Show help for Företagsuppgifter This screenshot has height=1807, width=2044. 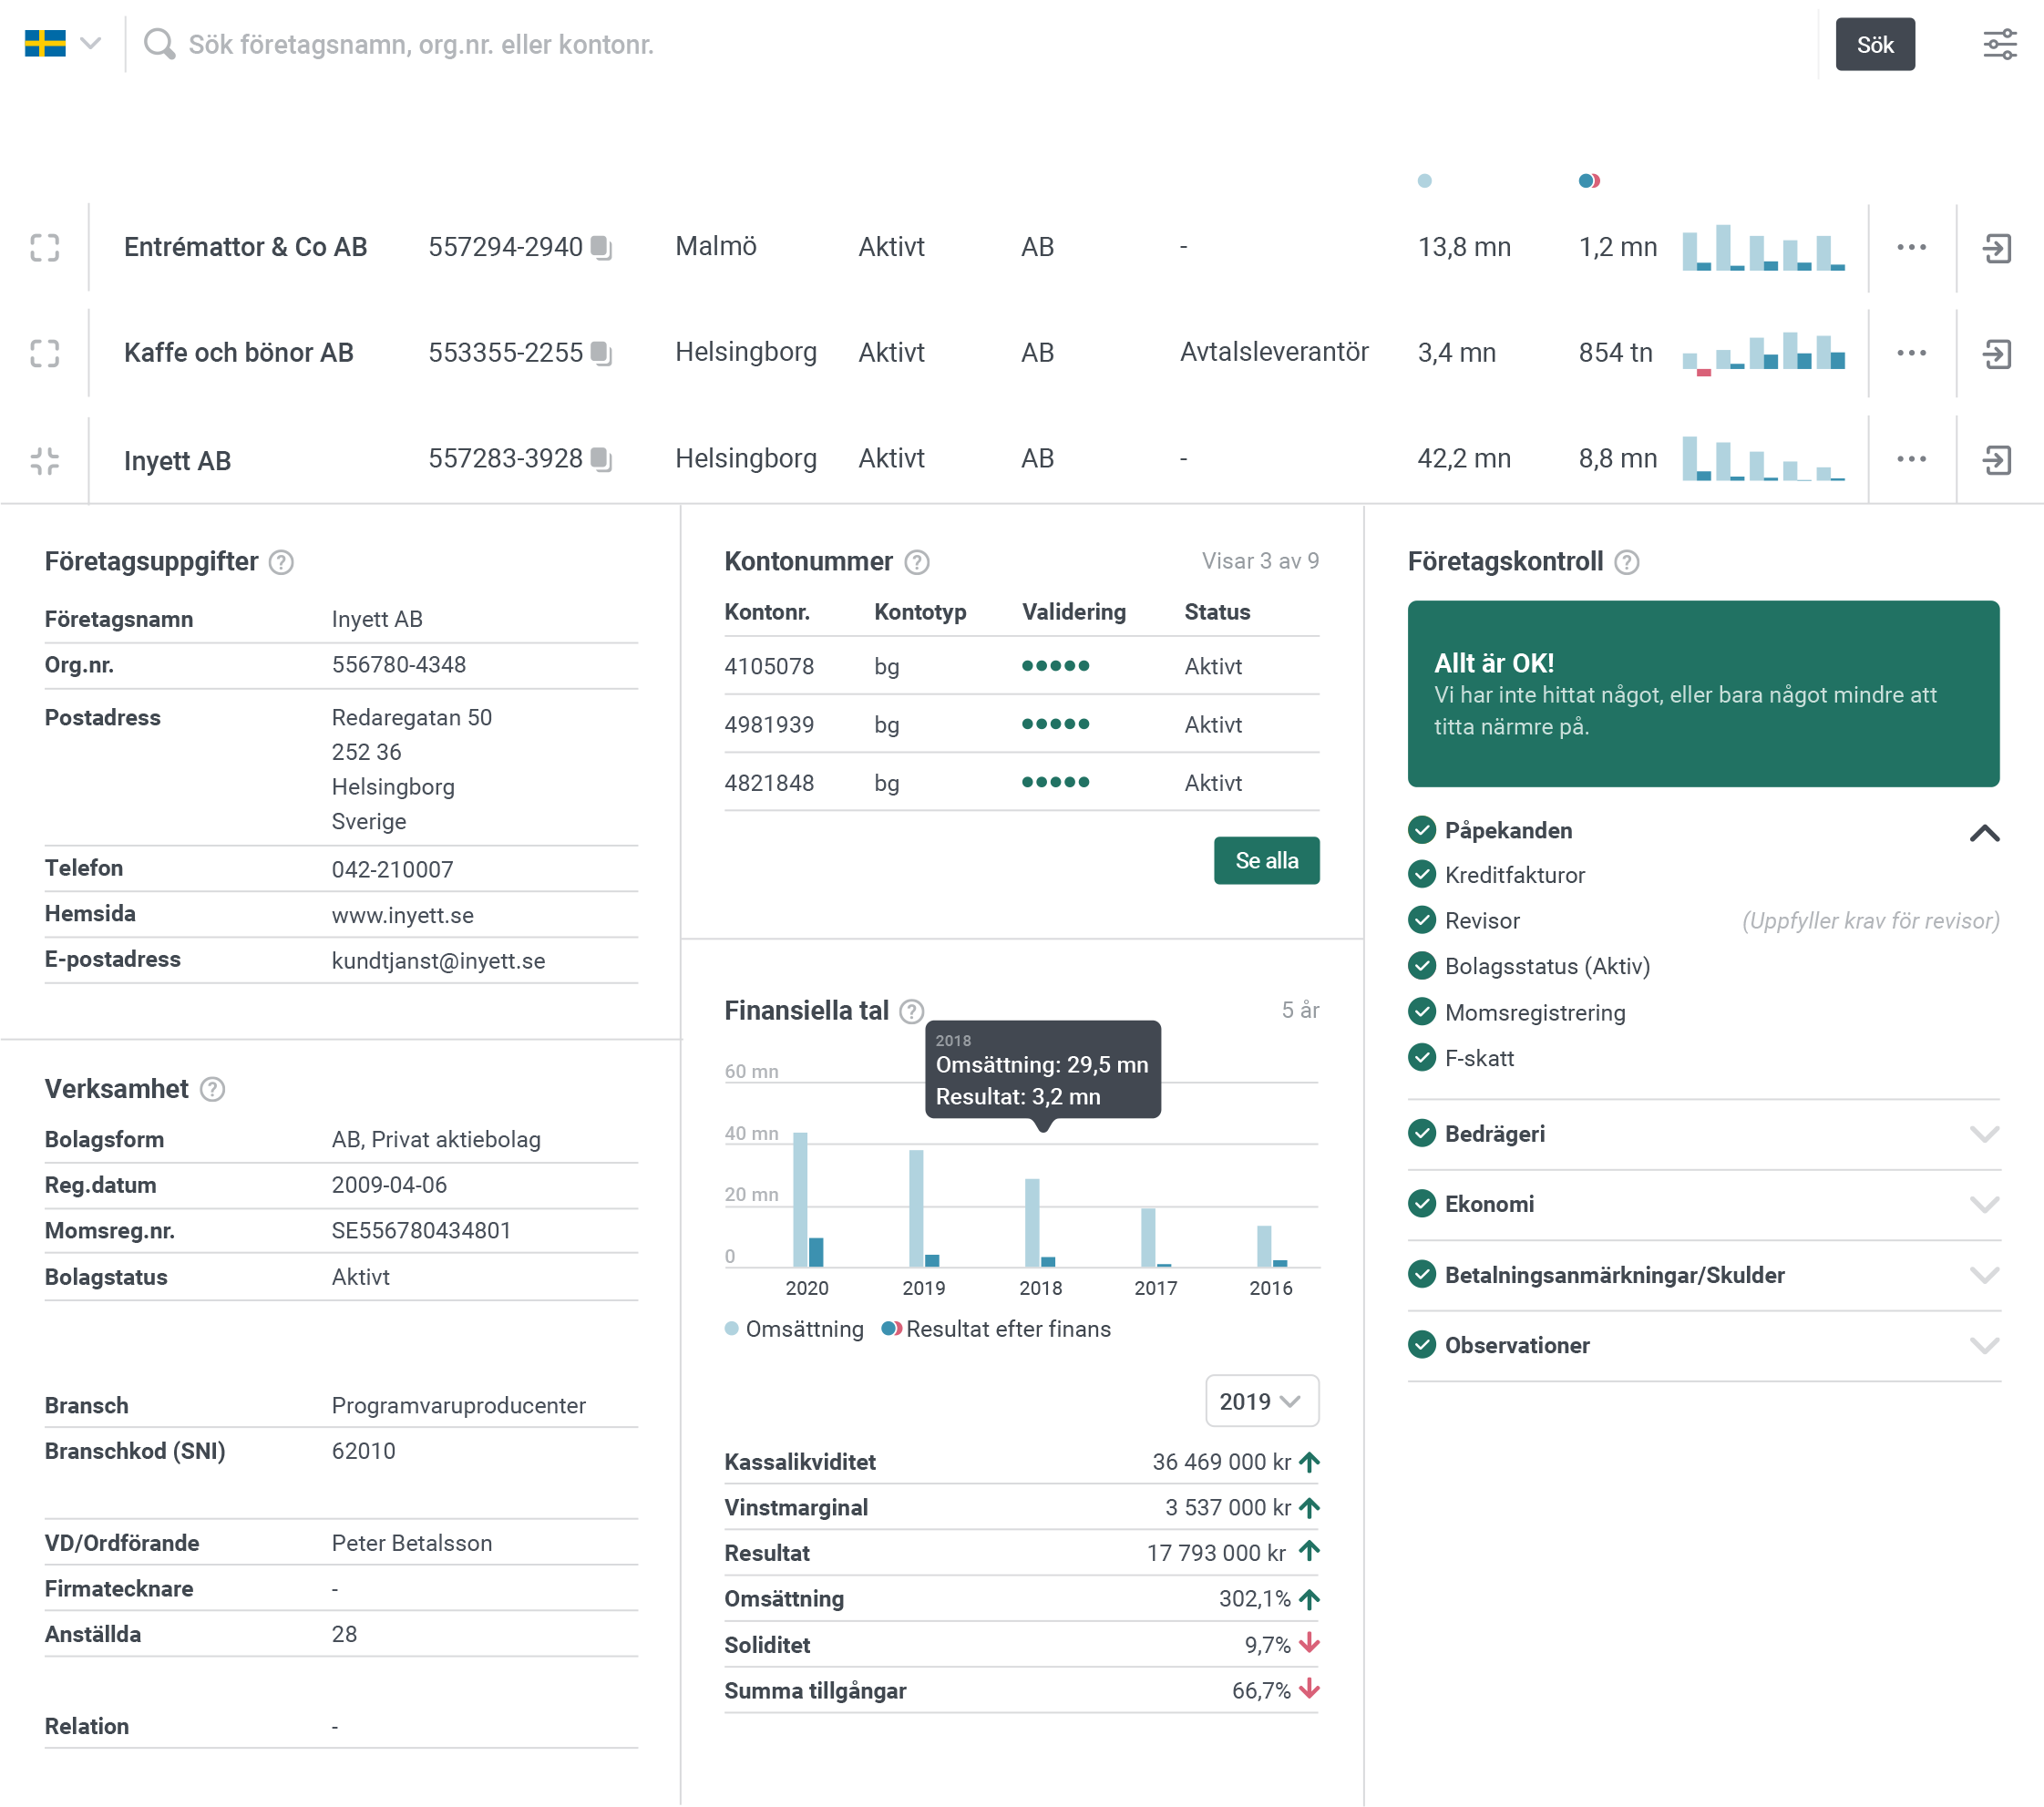coord(282,562)
